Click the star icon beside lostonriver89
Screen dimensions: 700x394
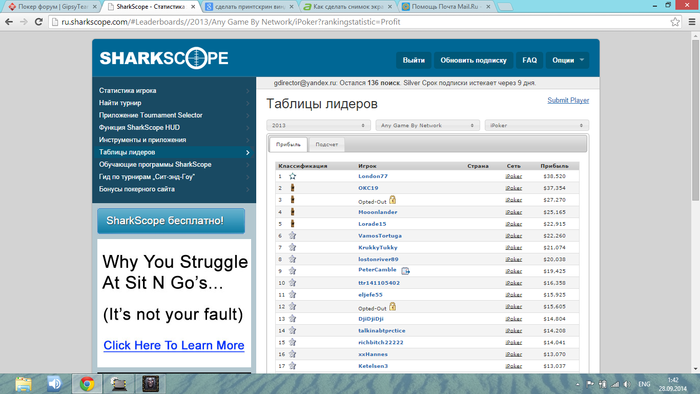[x=292, y=259]
